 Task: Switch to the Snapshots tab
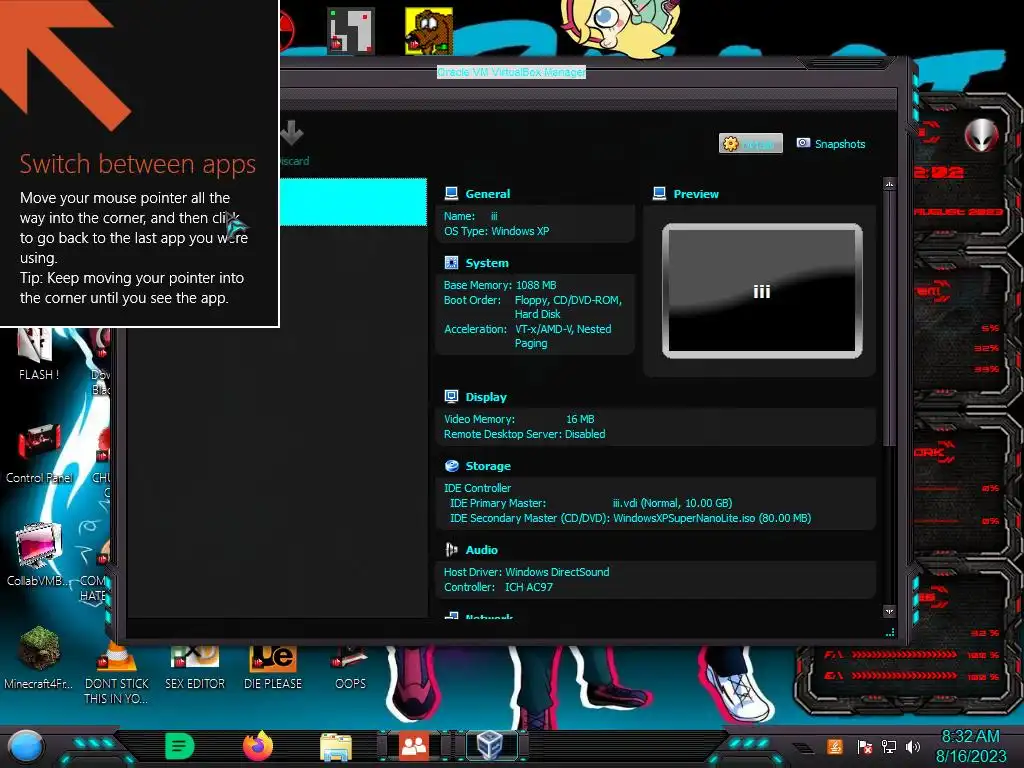click(831, 144)
